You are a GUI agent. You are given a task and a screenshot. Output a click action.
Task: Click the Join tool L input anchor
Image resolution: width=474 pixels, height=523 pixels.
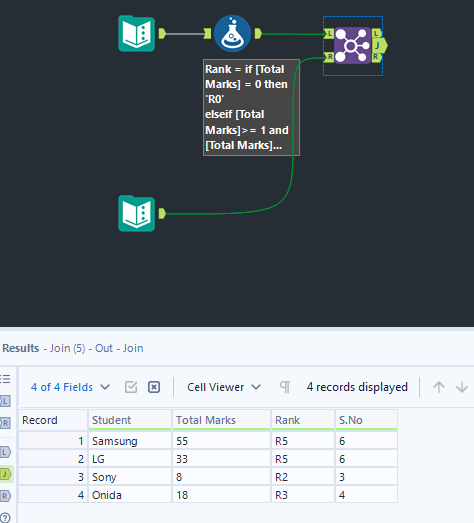(329, 33)
